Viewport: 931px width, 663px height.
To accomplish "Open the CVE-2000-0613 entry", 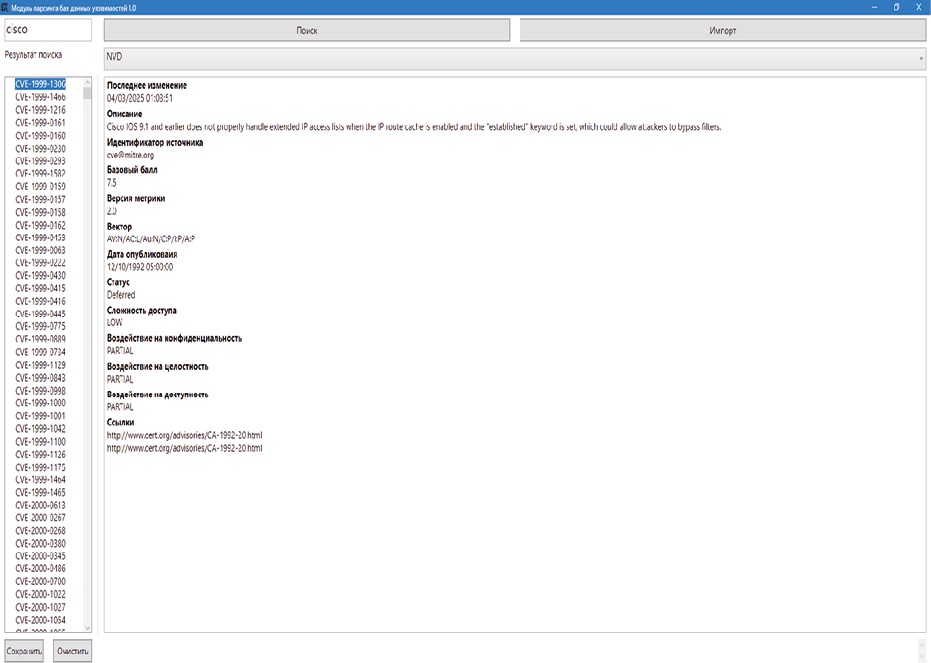I will (x=40, y=505).
